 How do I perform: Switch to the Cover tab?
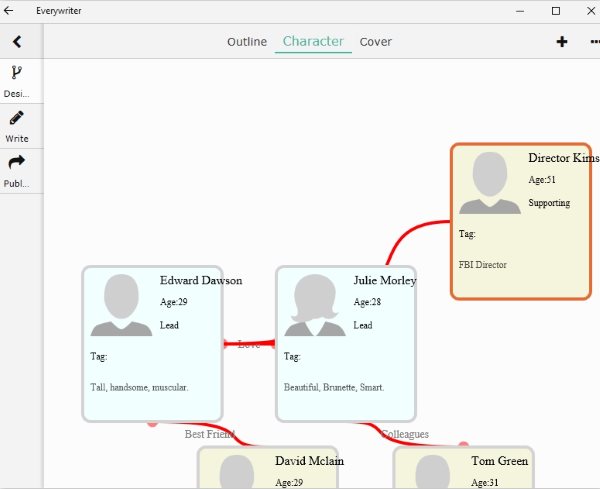click(x=376, y=42)
